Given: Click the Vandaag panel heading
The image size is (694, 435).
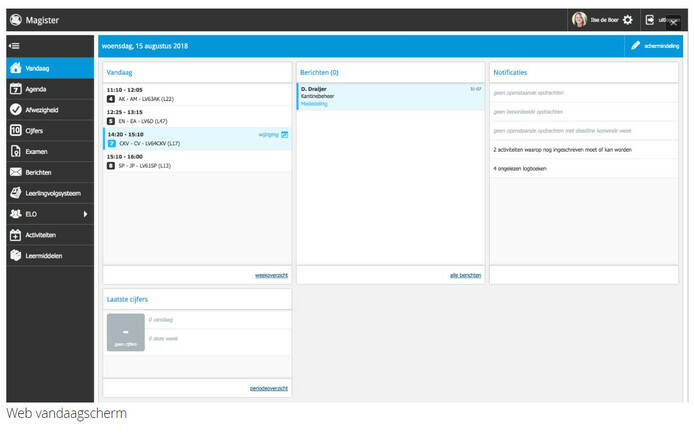Looking at the screenshot, I should [120, 73].
